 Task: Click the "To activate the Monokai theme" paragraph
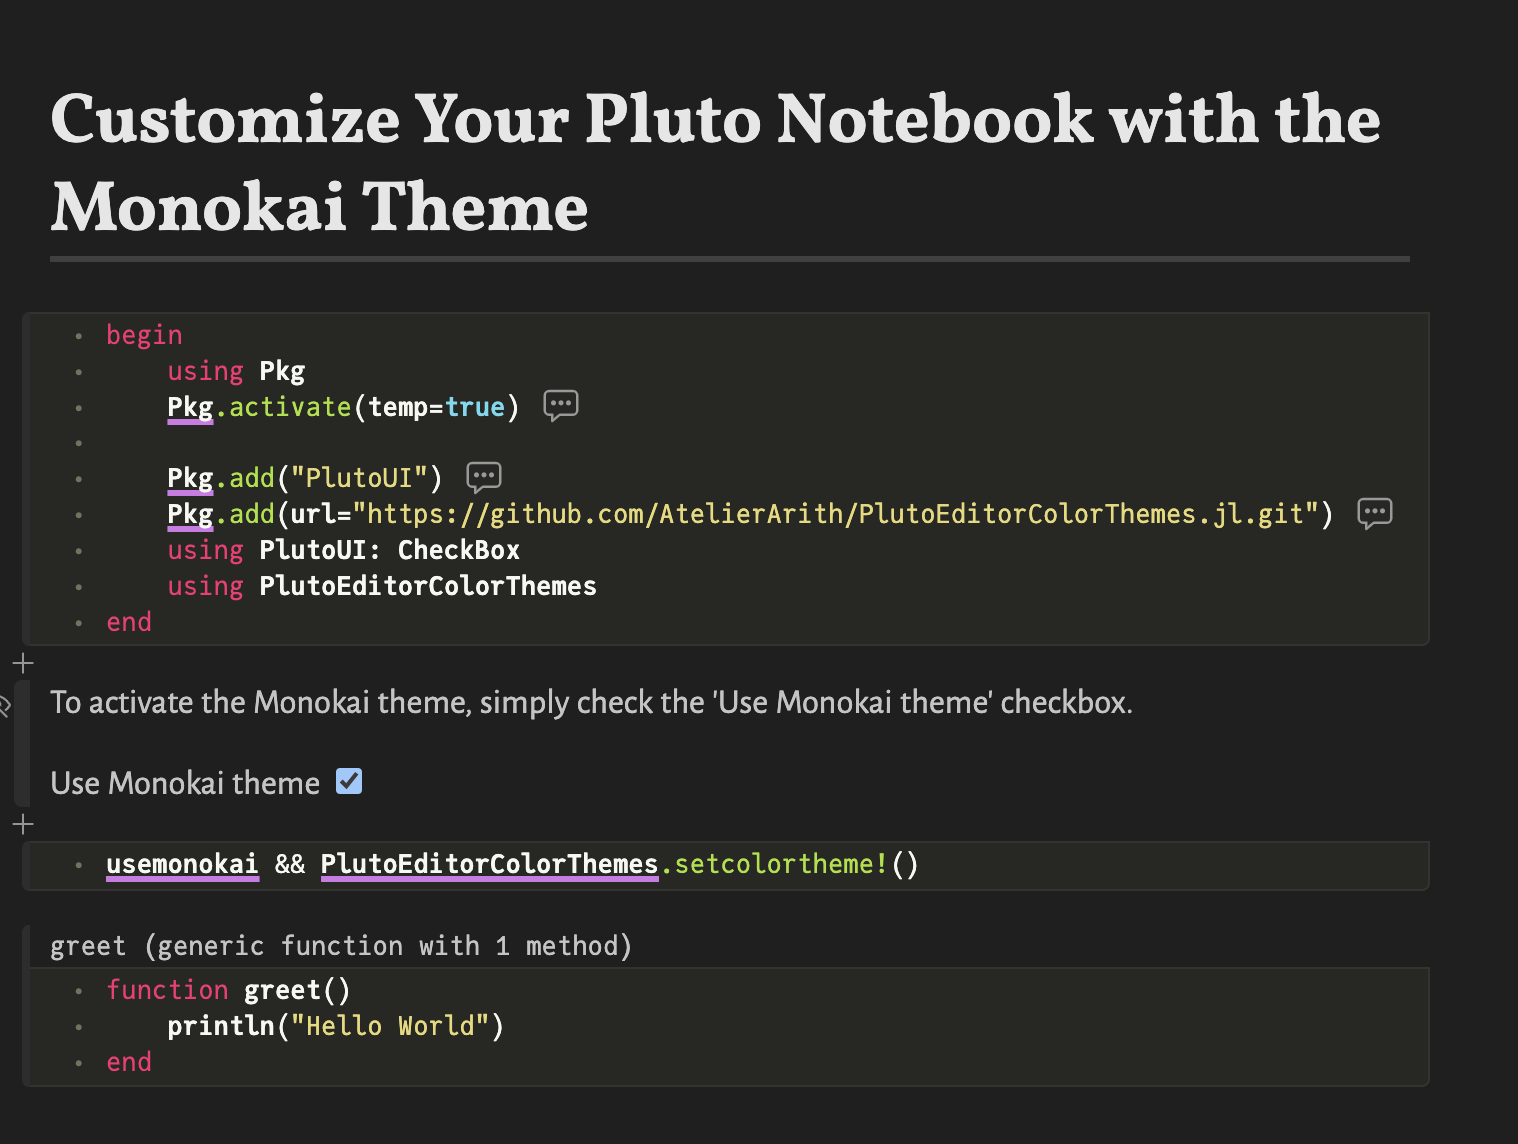[591, 702]
